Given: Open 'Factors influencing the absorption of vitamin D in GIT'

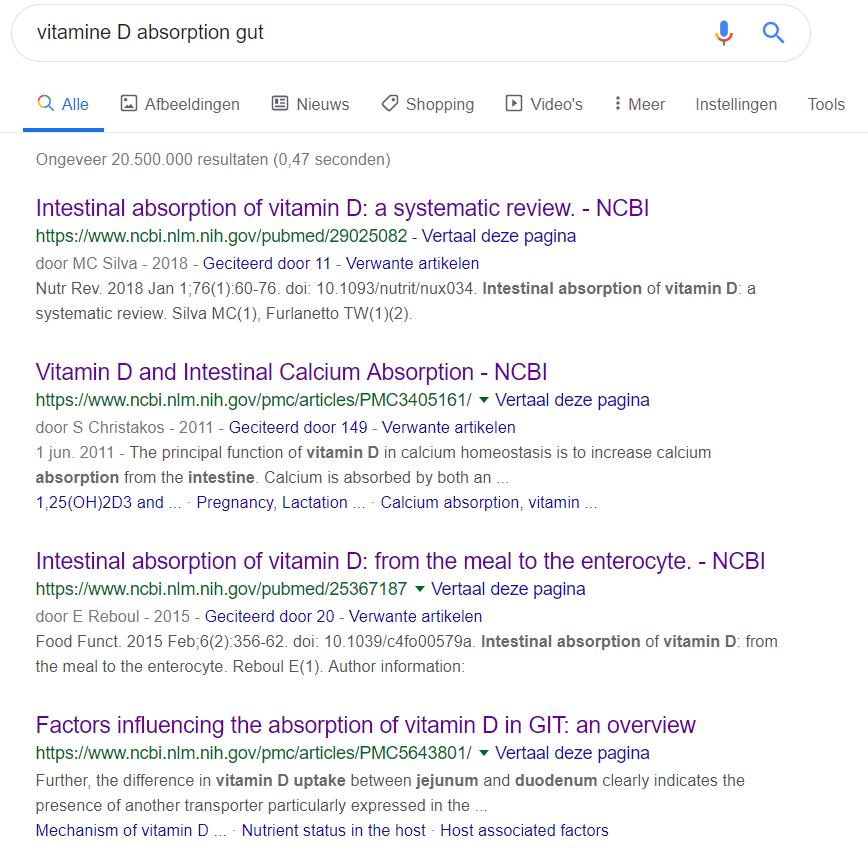Looking at the screenshot, I should click(x=365, y=725).
